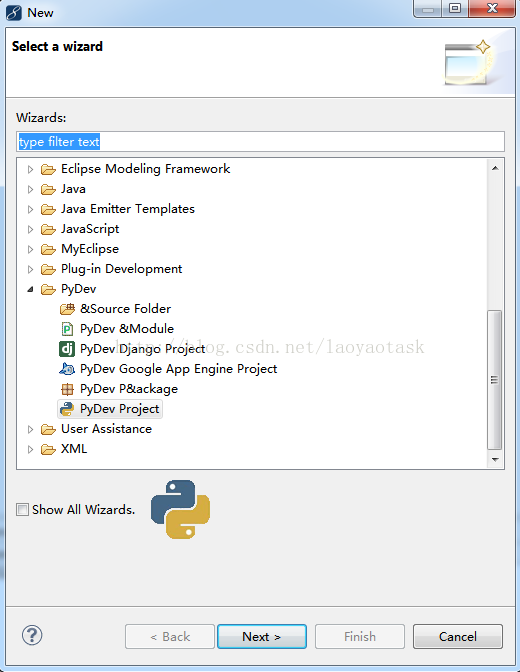
Task: Click the Eclipse Modeling Framework folder icon
Action: pyautogui.click(x=48, y=170)
